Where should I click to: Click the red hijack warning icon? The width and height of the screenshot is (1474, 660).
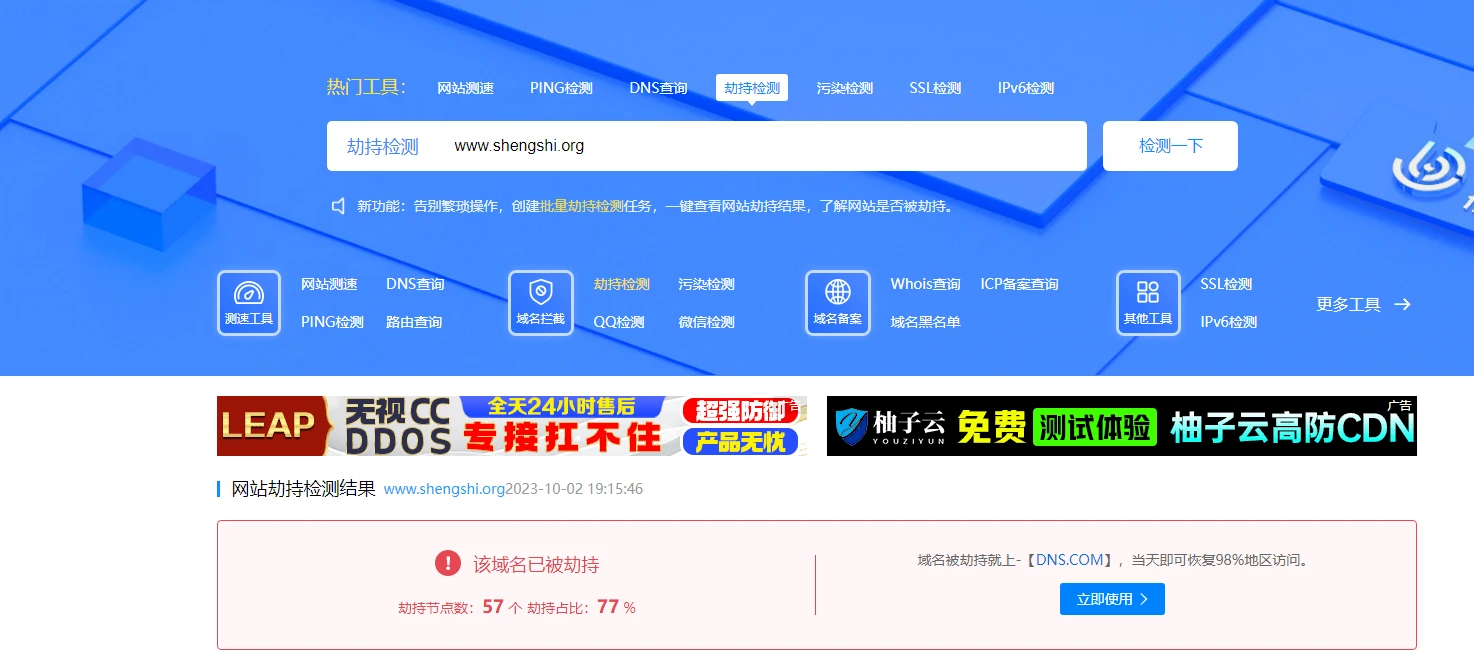click(447, 564)
